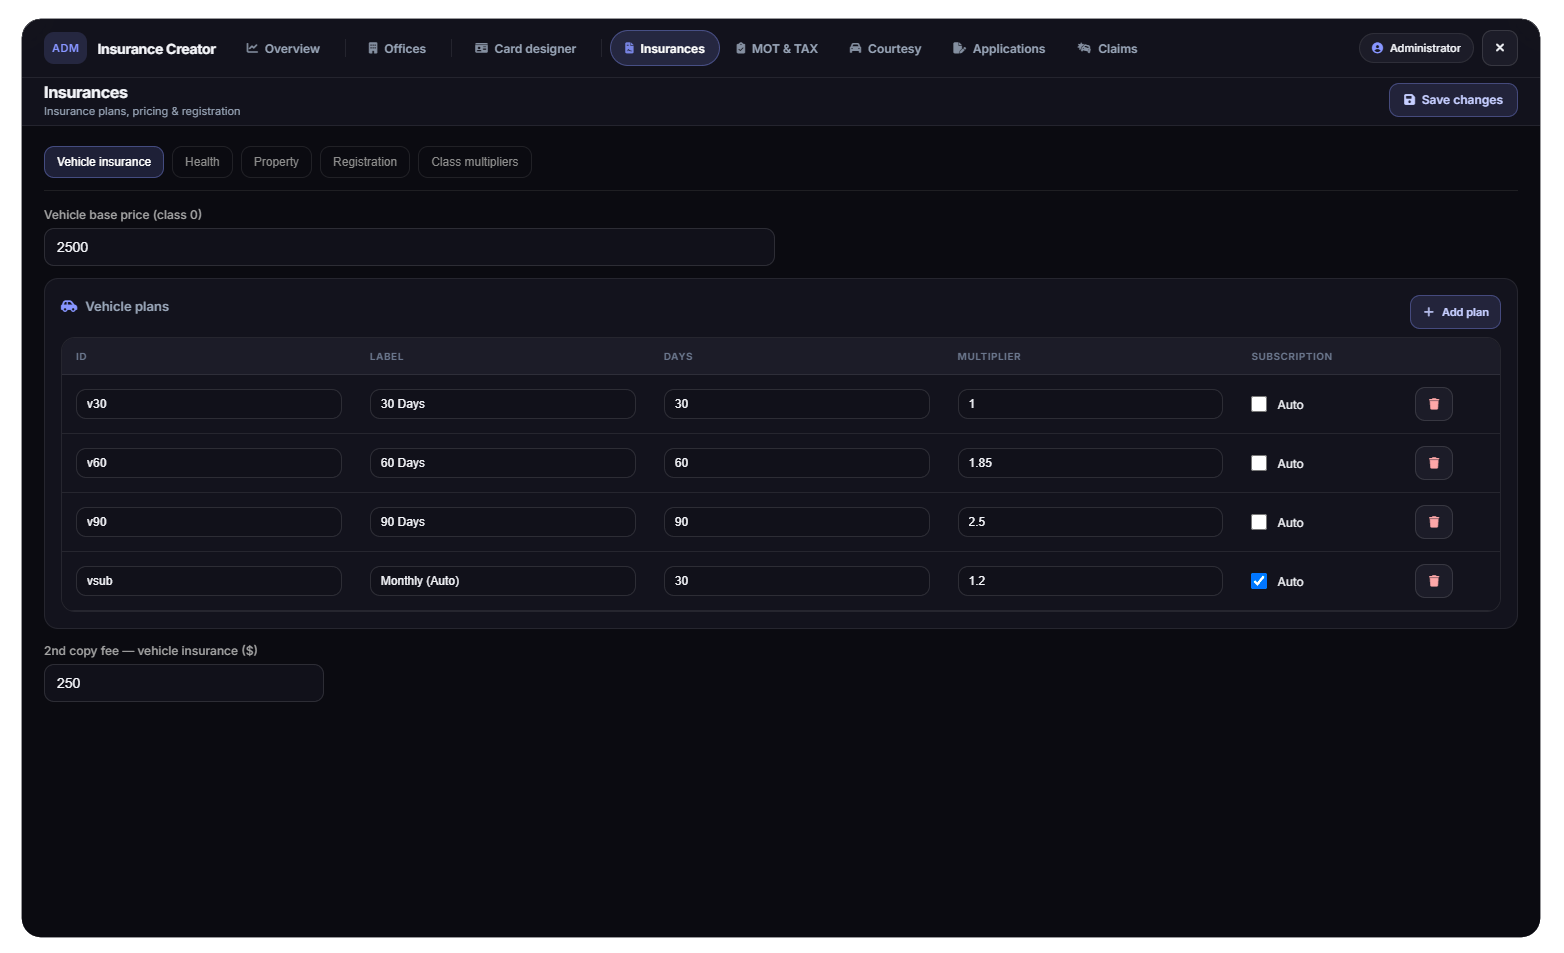
Task: Click the ADM logo badge
Action: click(x=65, y=48)
